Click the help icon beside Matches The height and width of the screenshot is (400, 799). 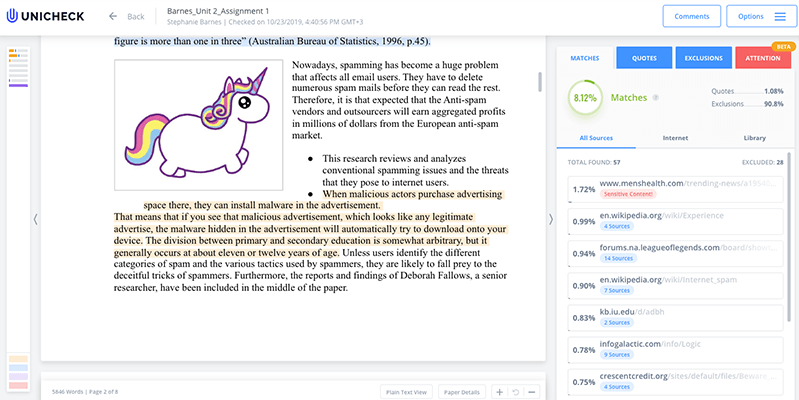click(x=656, y=97)
